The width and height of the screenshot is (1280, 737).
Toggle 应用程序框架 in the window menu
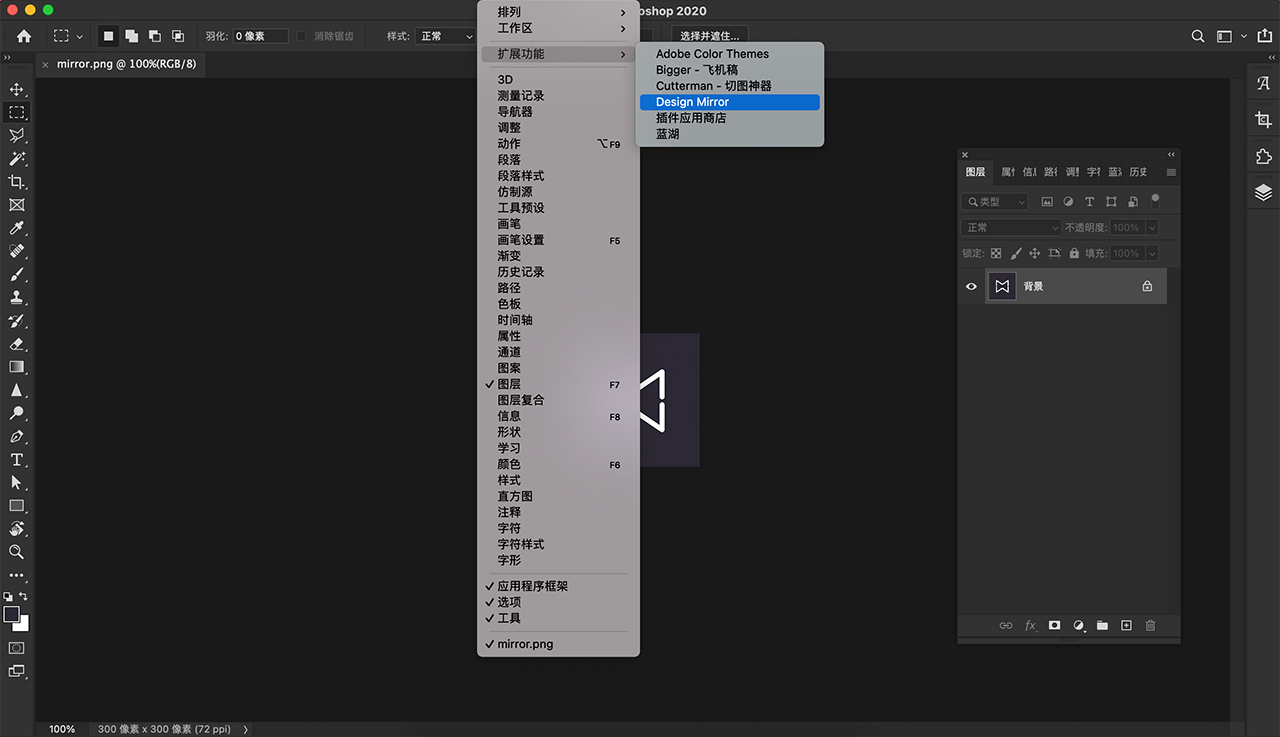pyautogui.click(x=532, y=586)
